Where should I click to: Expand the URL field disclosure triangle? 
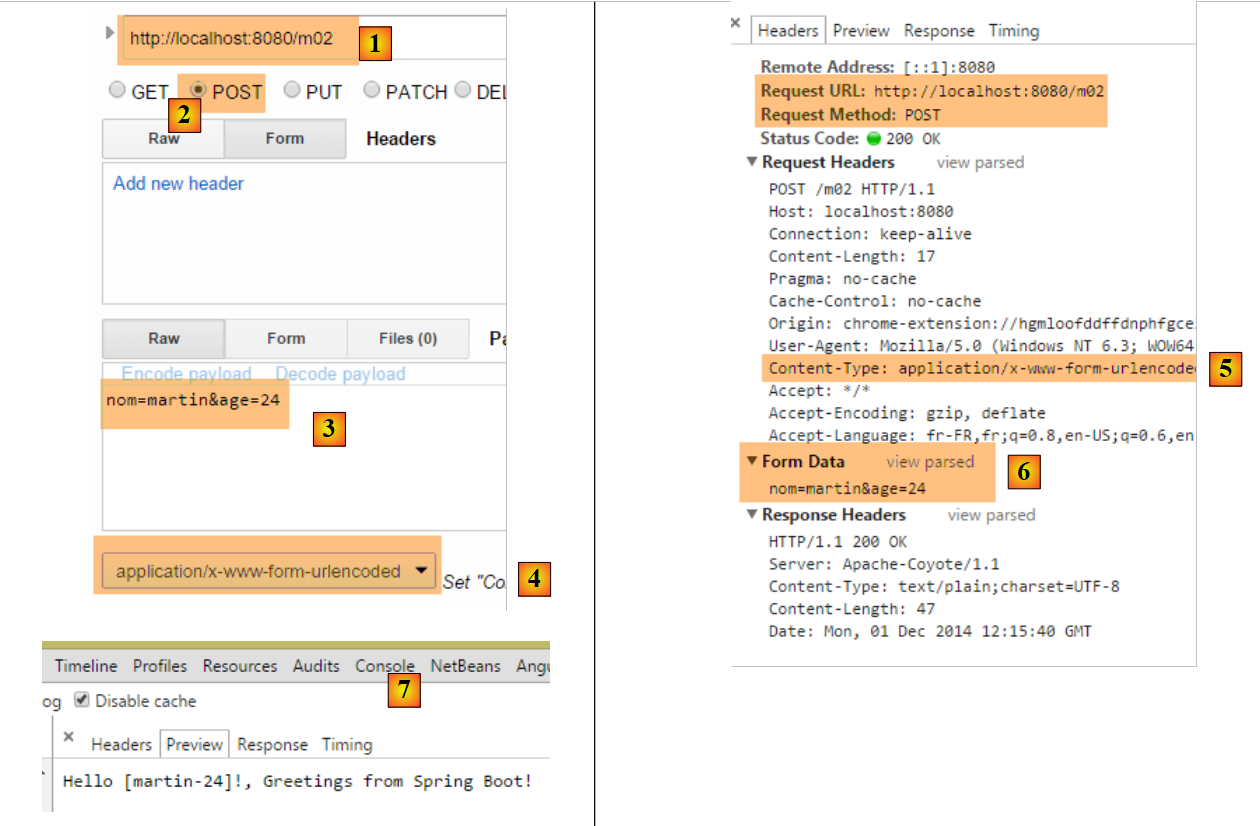pos(110,33)
